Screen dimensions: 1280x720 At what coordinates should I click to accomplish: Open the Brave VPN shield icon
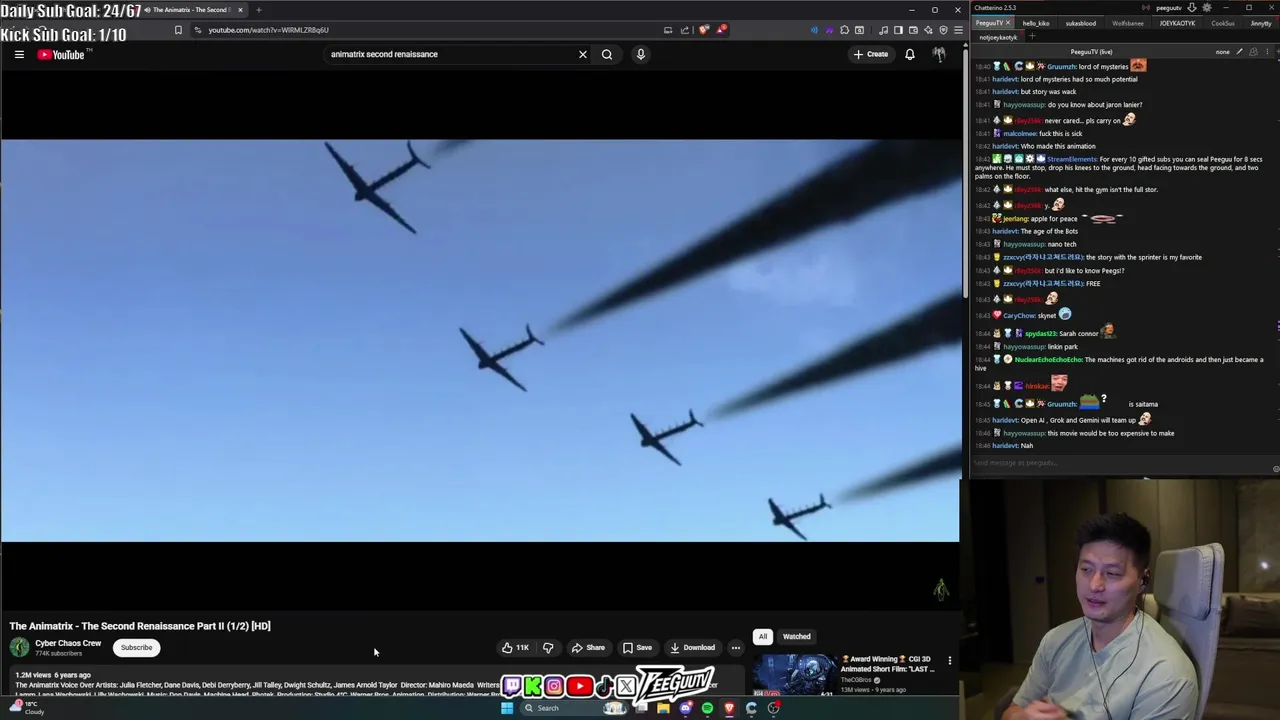tap(943, 30)
